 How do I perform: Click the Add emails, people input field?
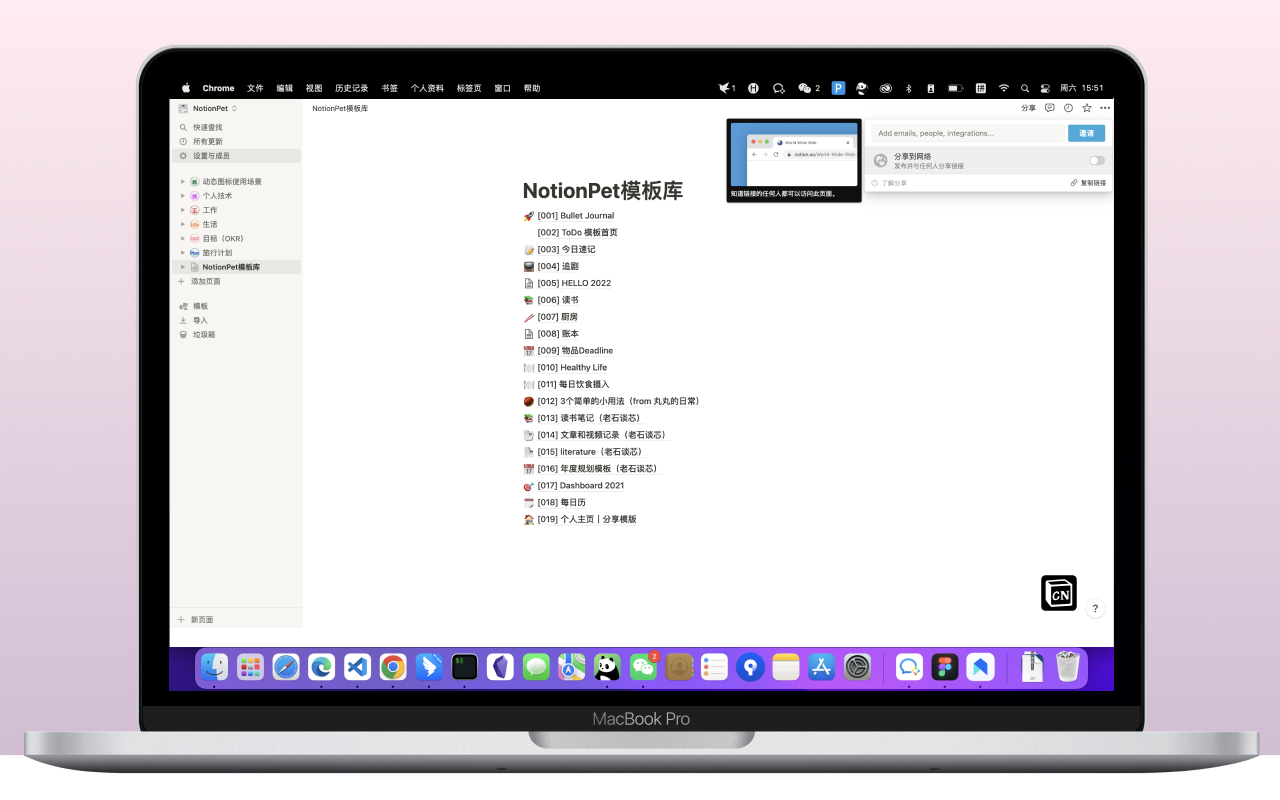(x=967, y=133)
